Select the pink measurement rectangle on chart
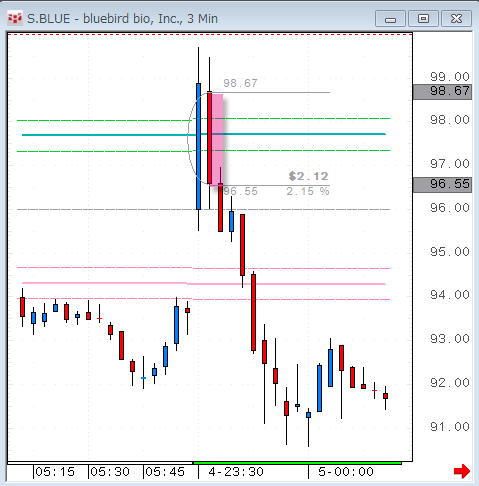This screenshot has width=479, height=486. (x=218, y=140)
